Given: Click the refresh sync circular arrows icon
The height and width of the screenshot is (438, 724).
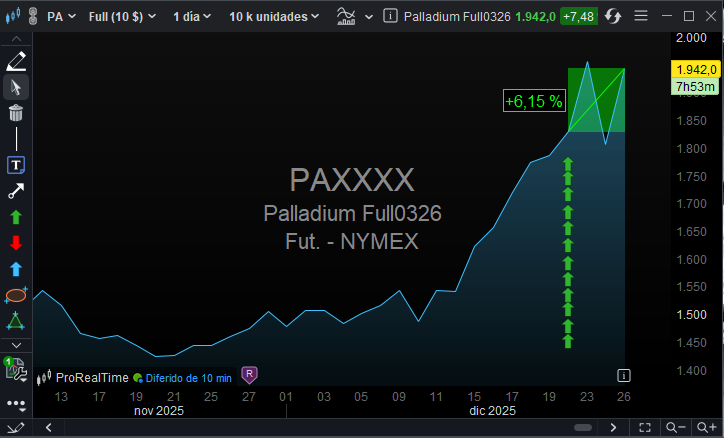Looking at the screenshot, I should [613, 16].
